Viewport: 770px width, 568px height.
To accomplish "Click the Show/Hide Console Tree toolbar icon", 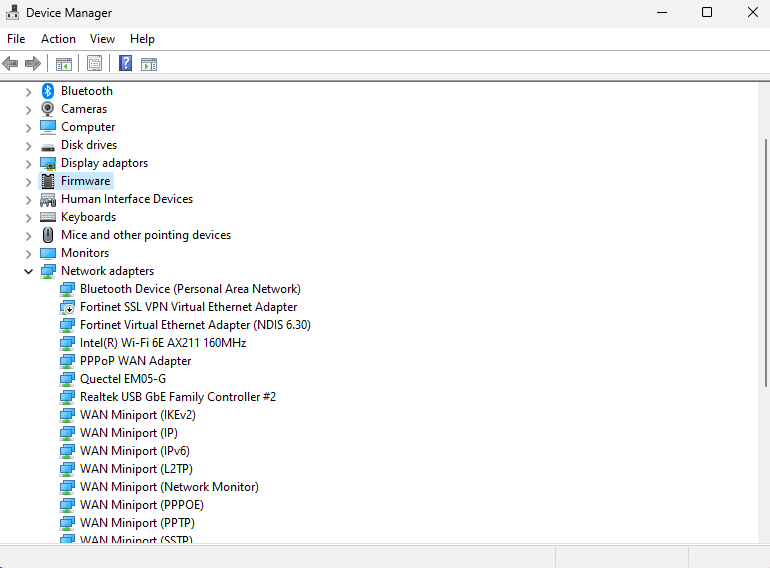I will pos(64,64).
